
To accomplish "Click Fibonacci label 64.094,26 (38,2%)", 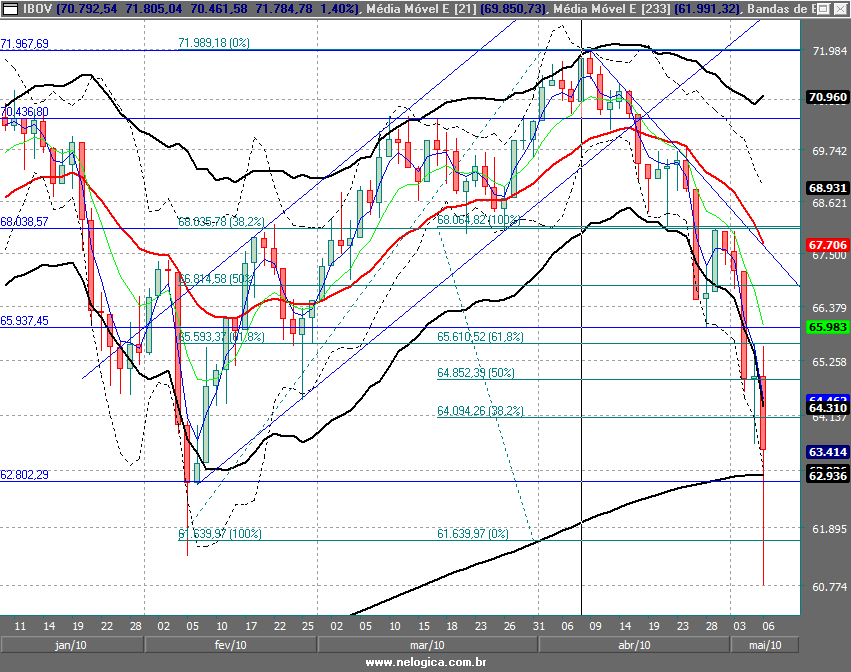I will point(480,411).
